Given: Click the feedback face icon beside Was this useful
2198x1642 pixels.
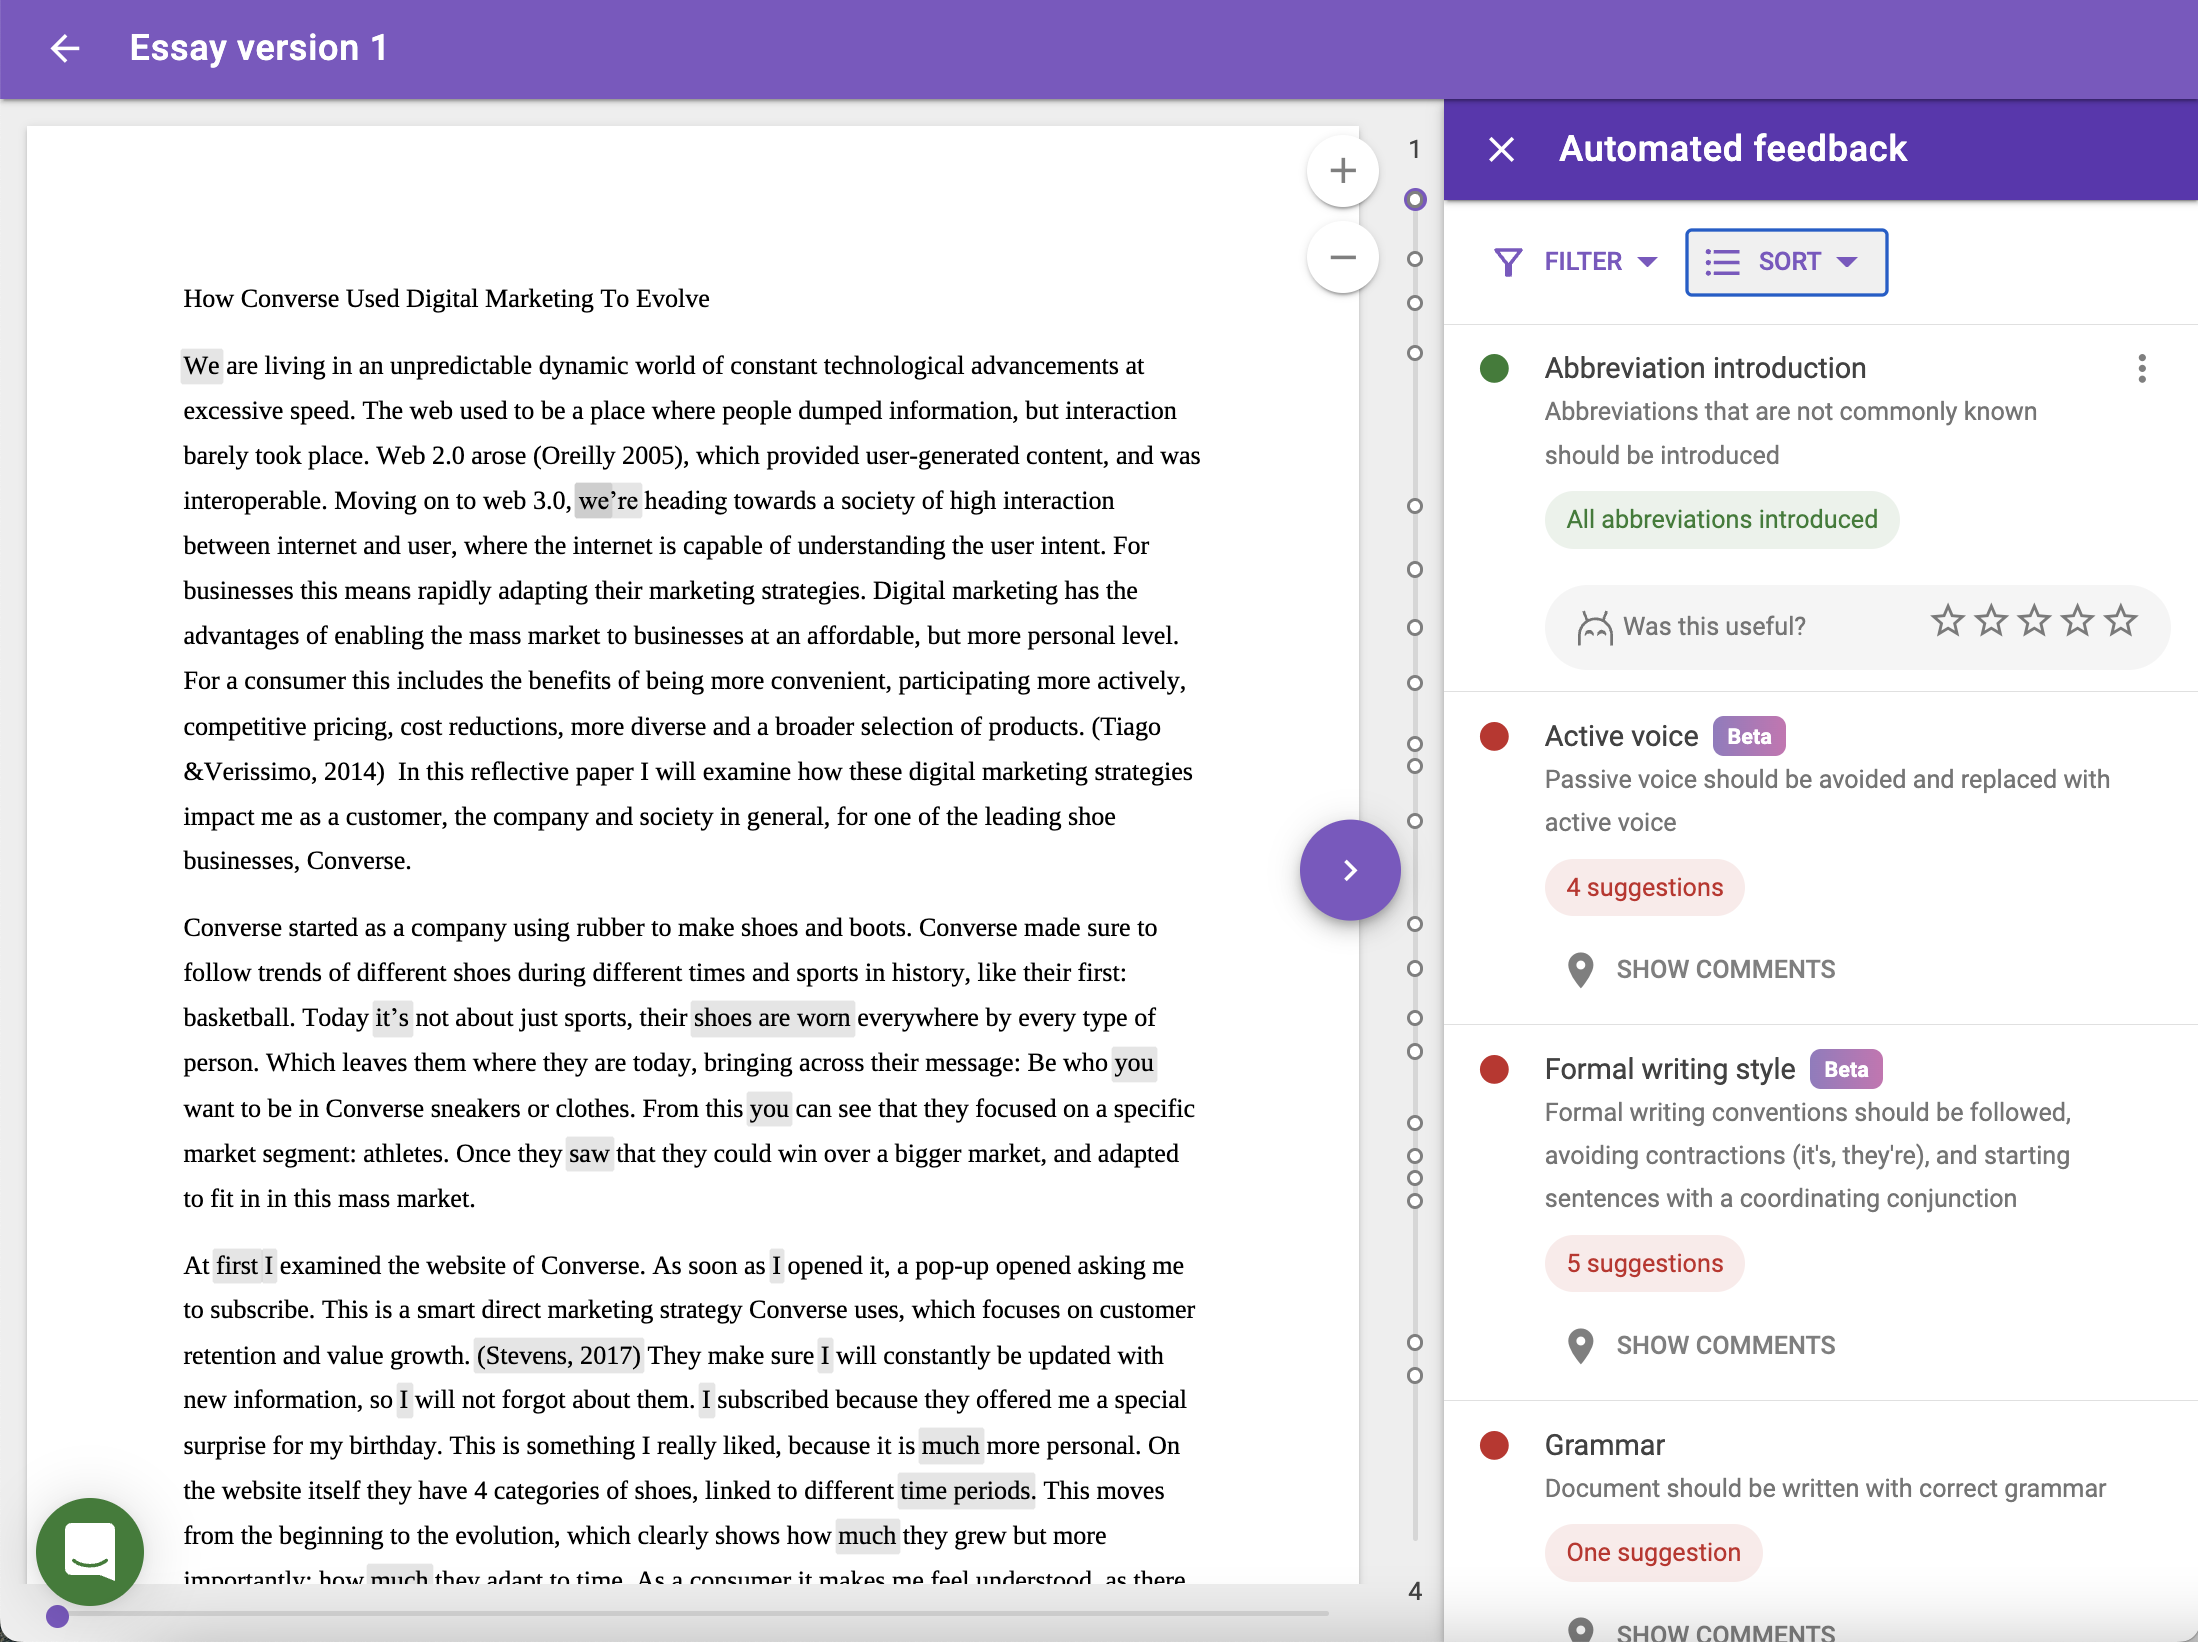Looking at the screenshot, I should point(1594,627).
